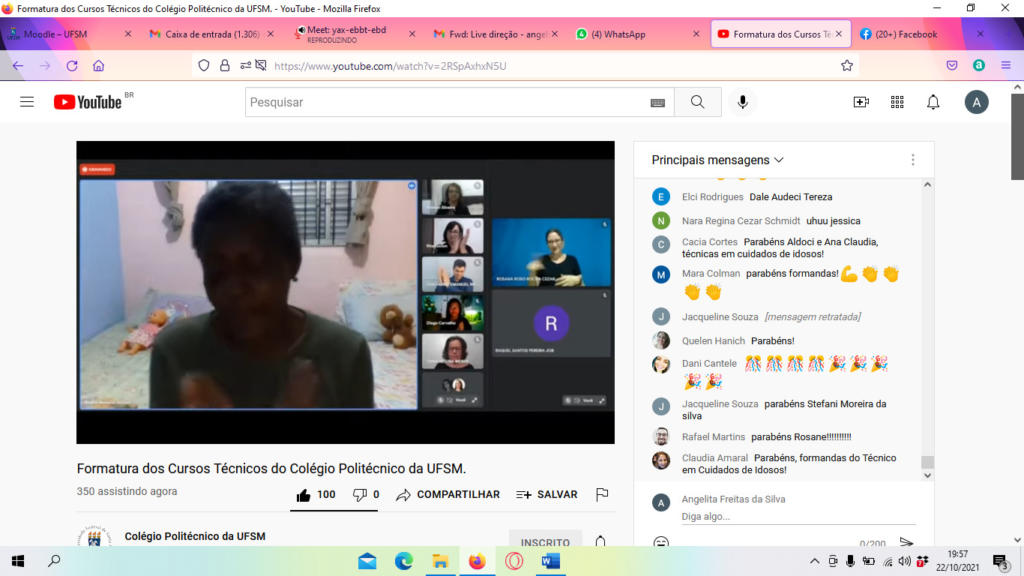Expand the Principais mensagens chat filter
Screen dimensions: 1024x576
tap(717, 160)
